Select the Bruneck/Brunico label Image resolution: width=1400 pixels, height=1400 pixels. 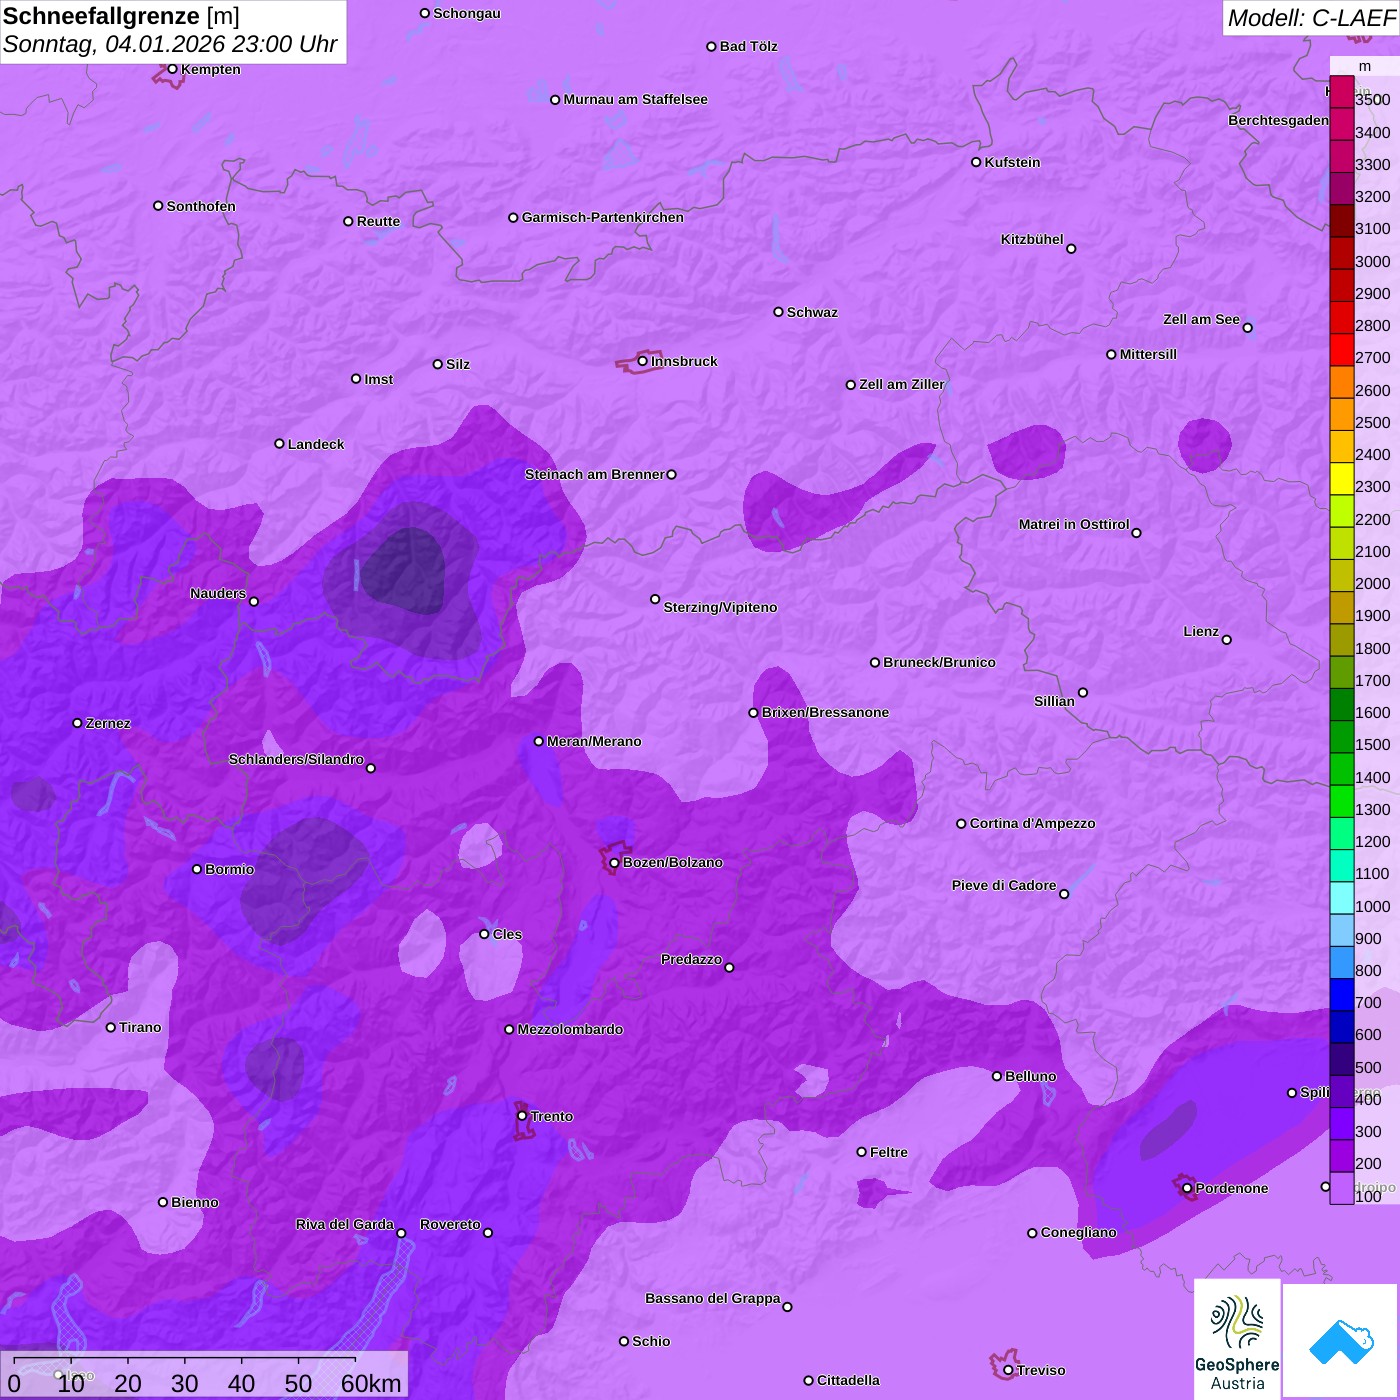click(x=939, y=662)
